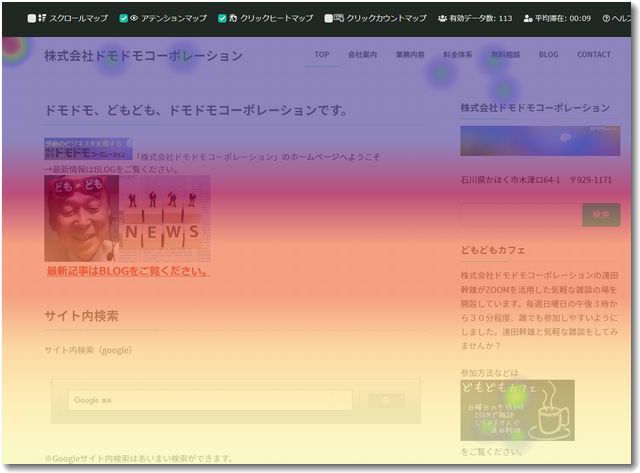640x473 pixels.
Task: Open the 業務内容 navigation item
Action: click(410, 54)
